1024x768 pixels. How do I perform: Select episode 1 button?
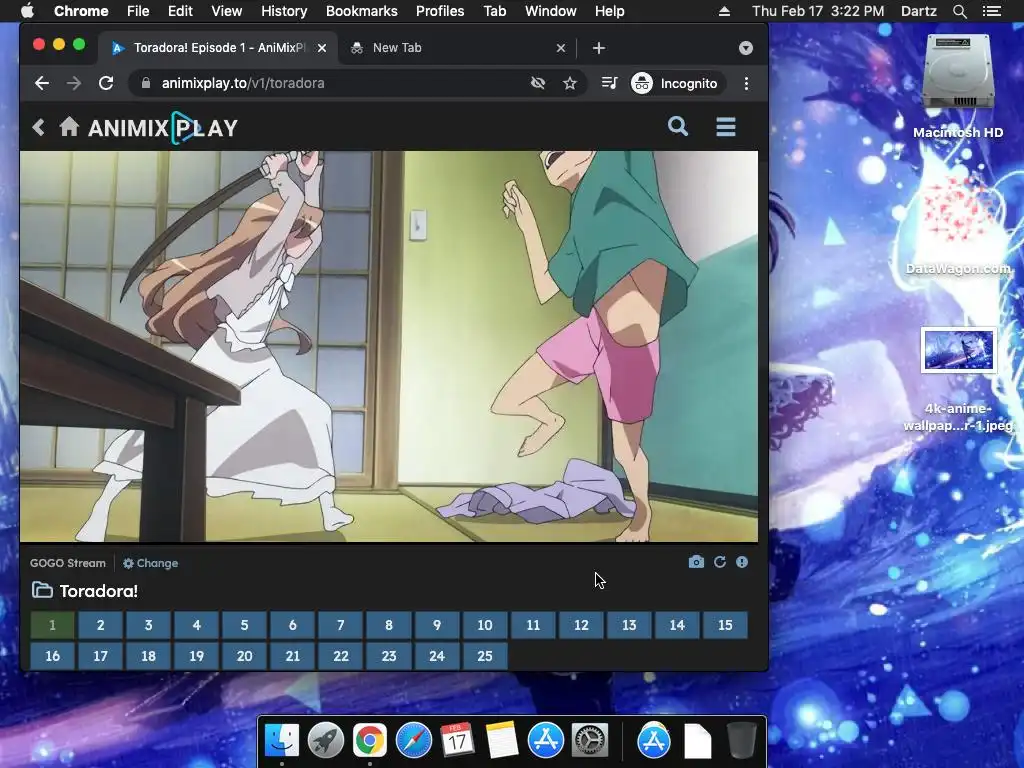[52, 625]
